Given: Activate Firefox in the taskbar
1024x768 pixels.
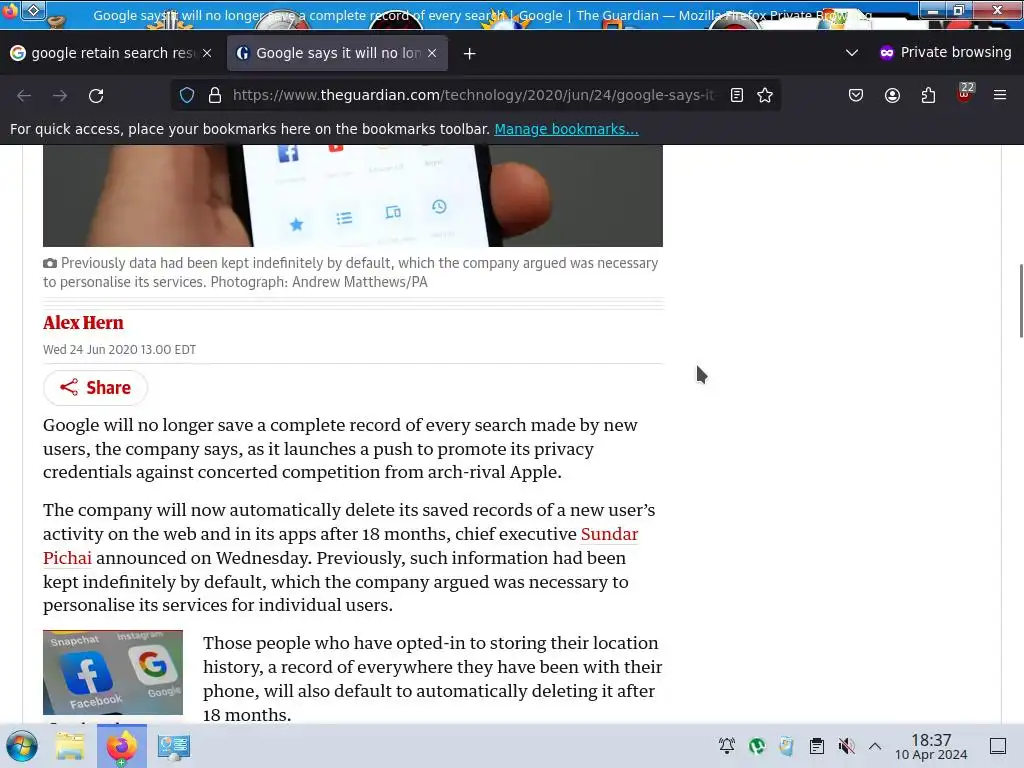Looking at the screenshot, I should click(x=121, y=746).
